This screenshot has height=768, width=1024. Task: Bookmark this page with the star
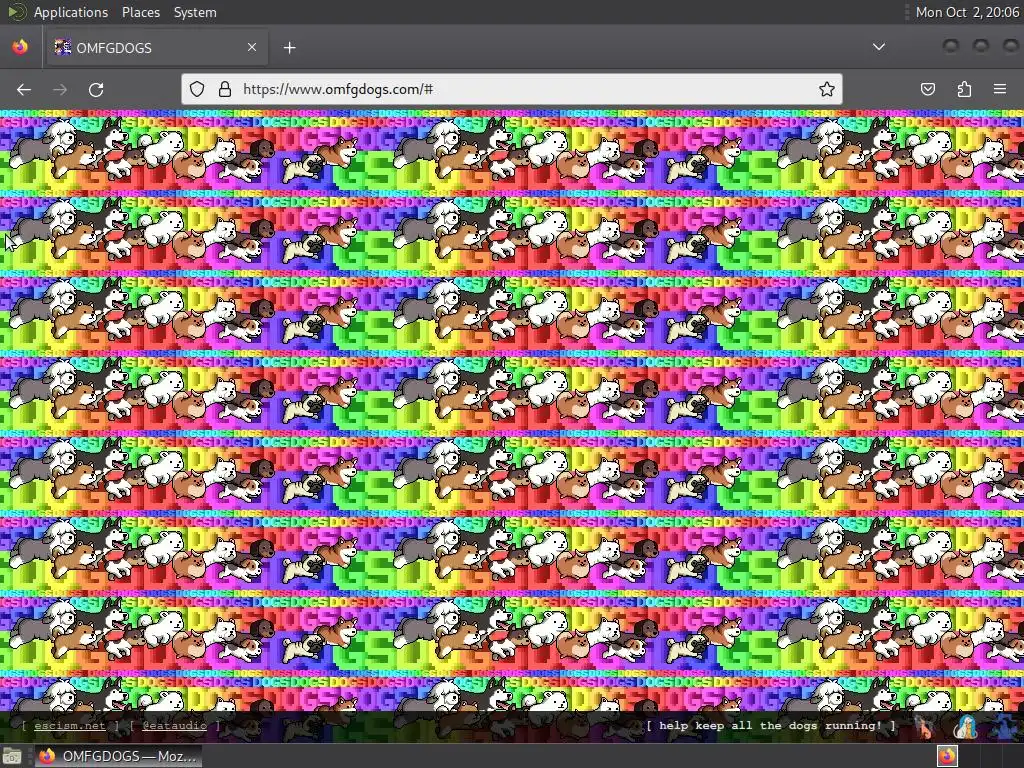(x=827, y=89)
